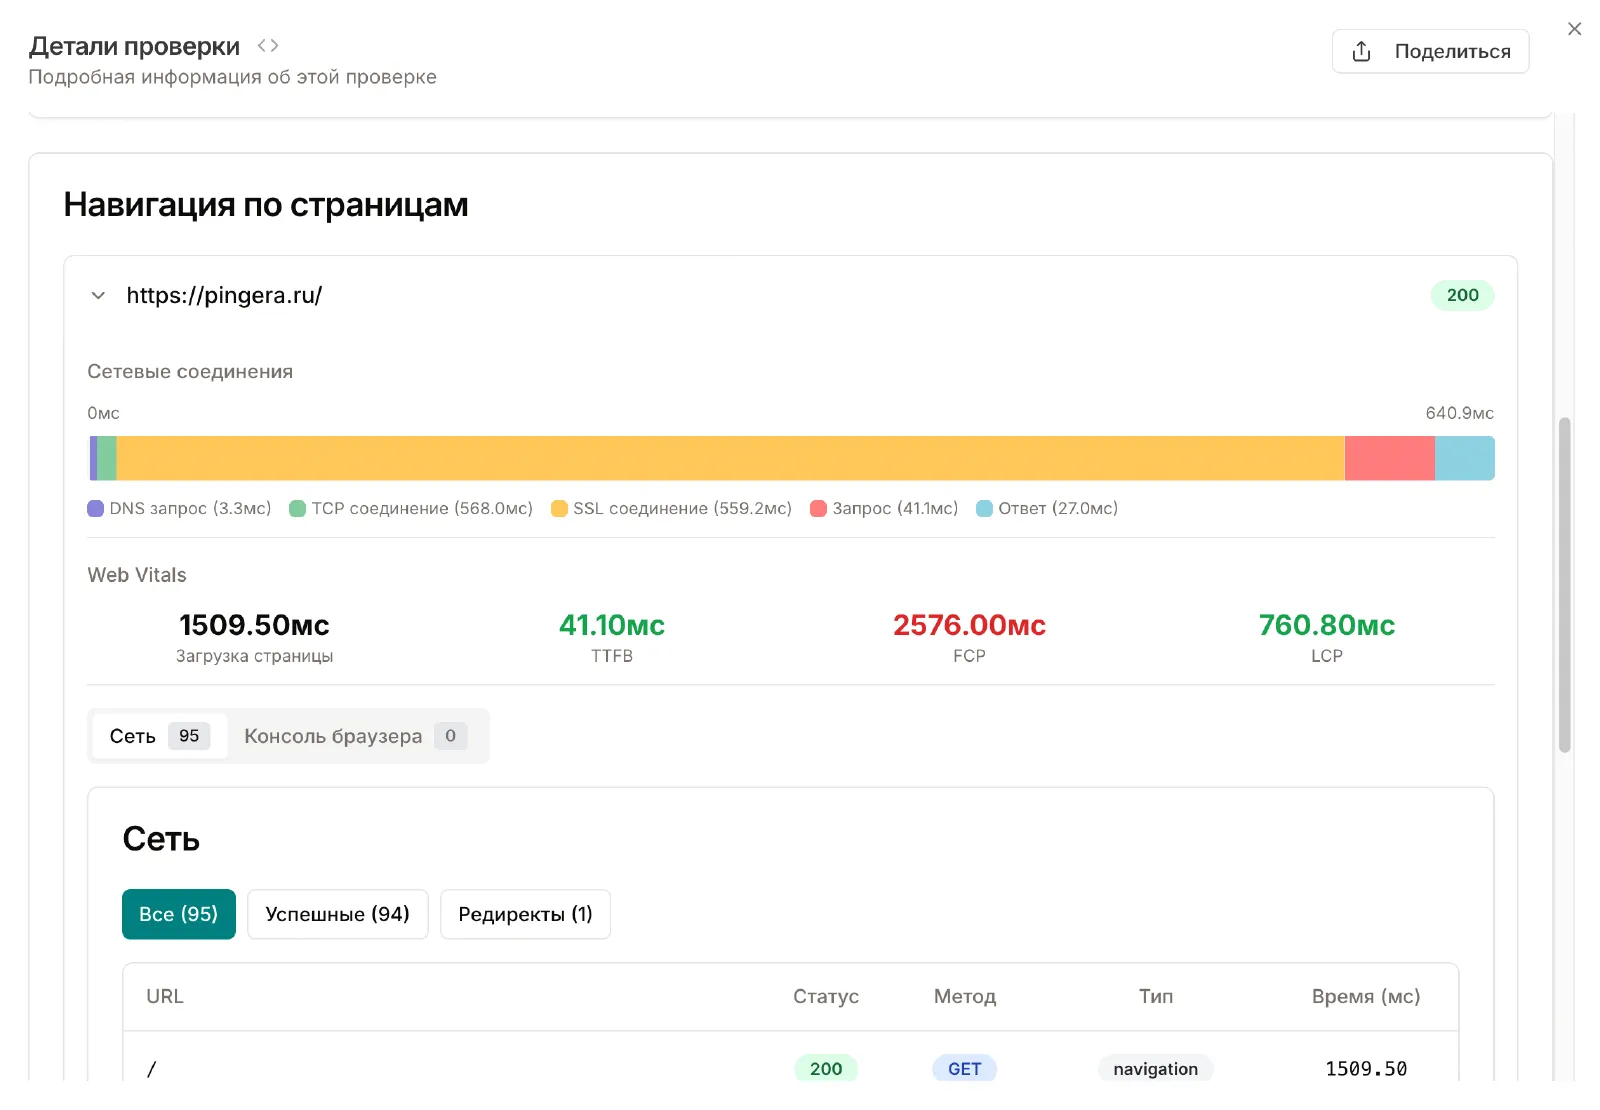Click the blue Ответ segment in timing bar

coord(1465,458)
